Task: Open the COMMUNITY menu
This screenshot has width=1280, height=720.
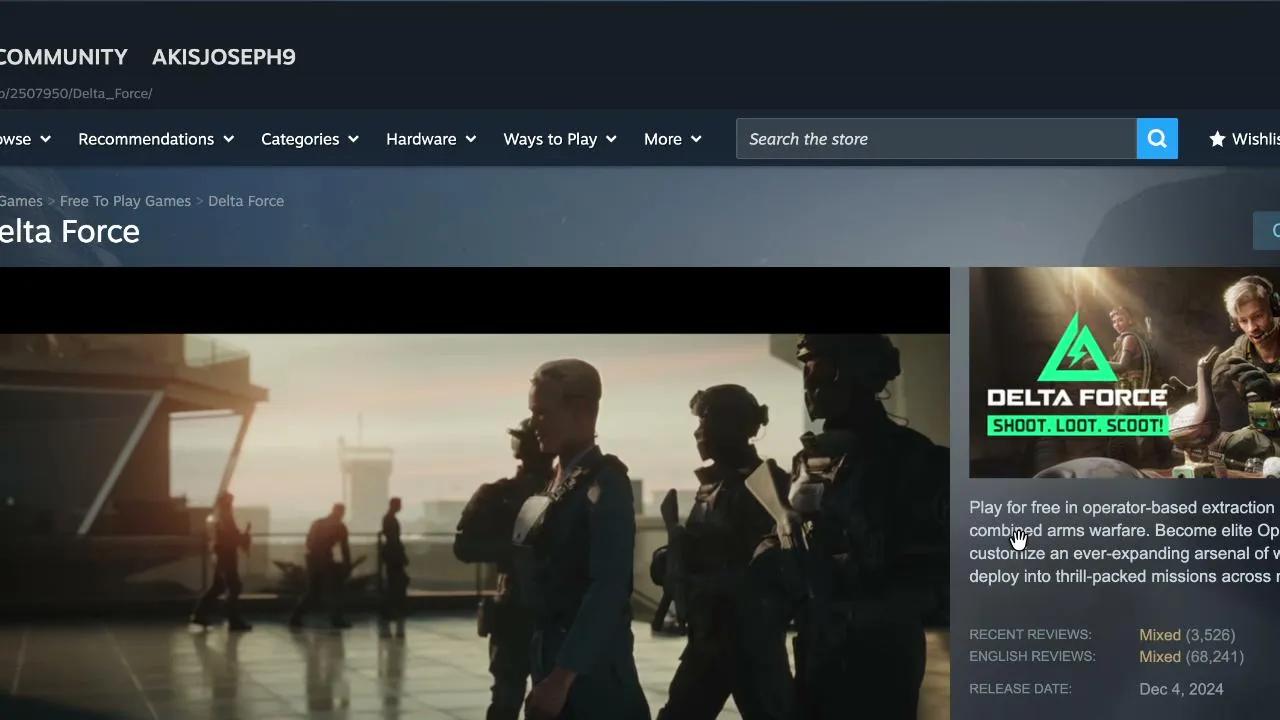Action: tap(64, 57)
